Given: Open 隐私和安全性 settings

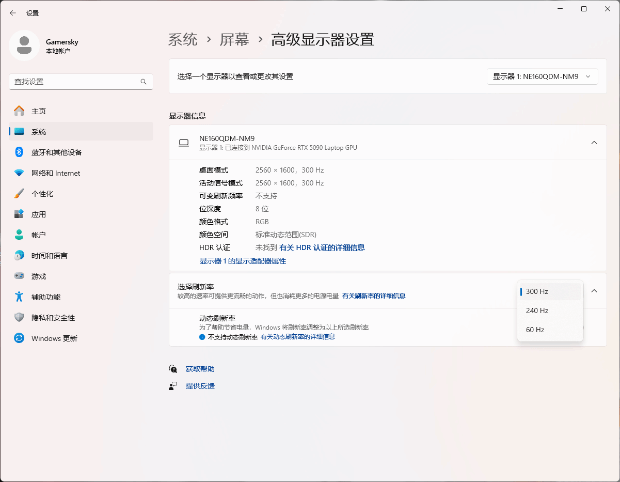Looking at the screenshot, I should 81,317.
